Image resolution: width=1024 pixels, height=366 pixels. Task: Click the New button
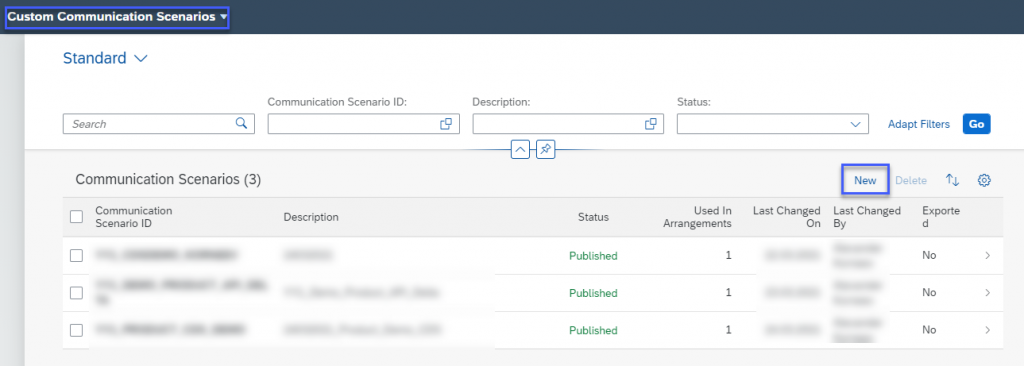point(865,180)
